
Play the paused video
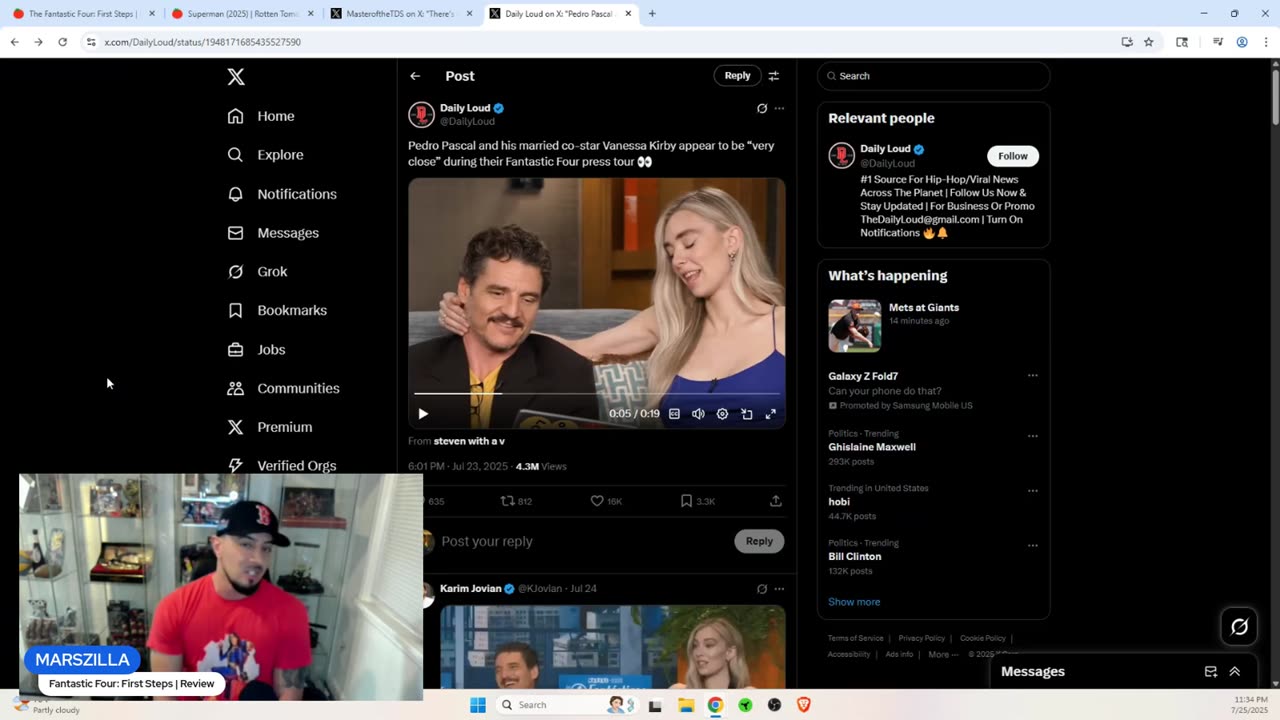pyautogui.click(x=423, y=414)
